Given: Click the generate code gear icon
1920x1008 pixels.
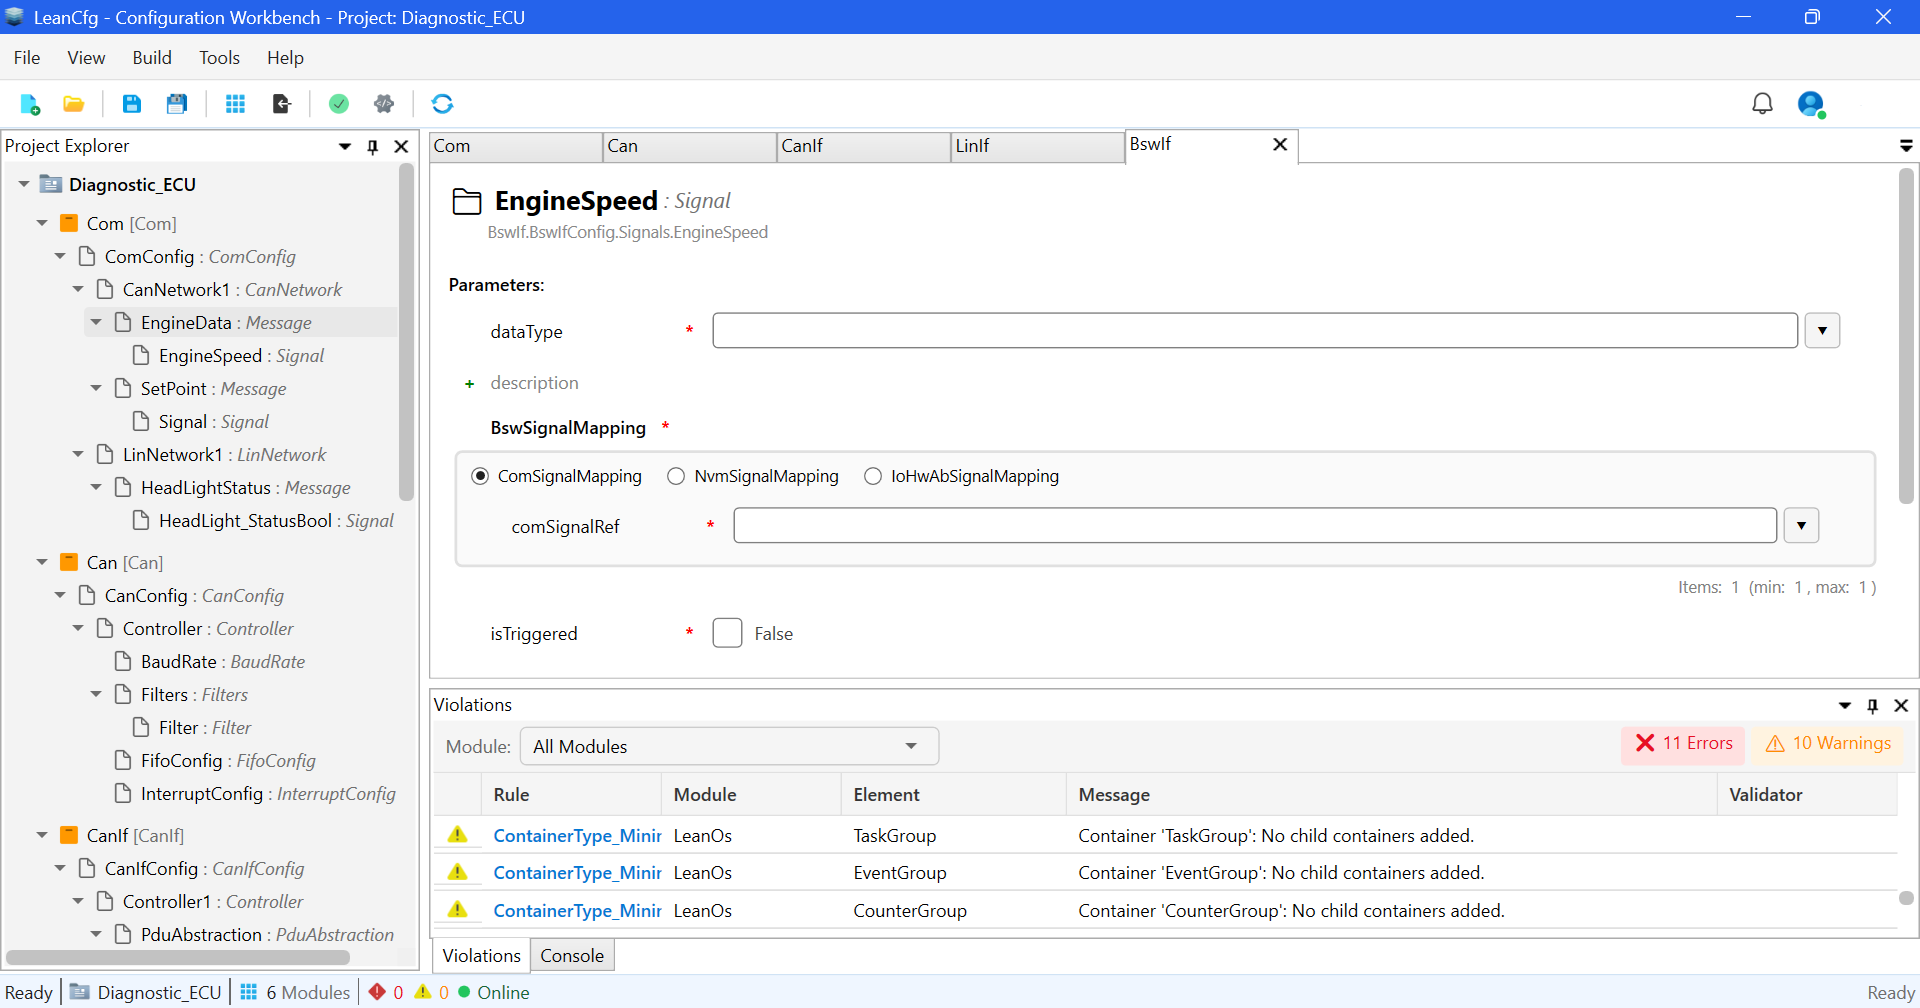Looking at the screenshot, I should (x=384, y=104).
